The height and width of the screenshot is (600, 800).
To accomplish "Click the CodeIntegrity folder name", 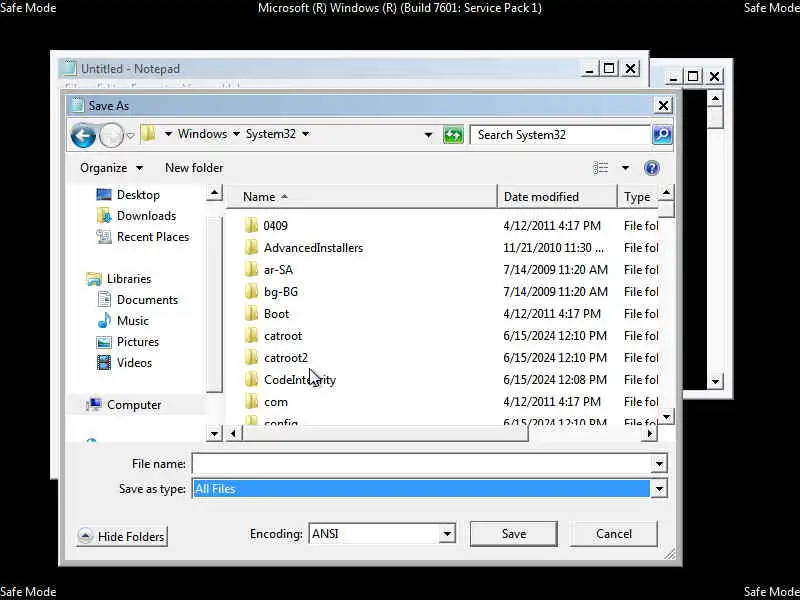I will click(x=299, y=380).
